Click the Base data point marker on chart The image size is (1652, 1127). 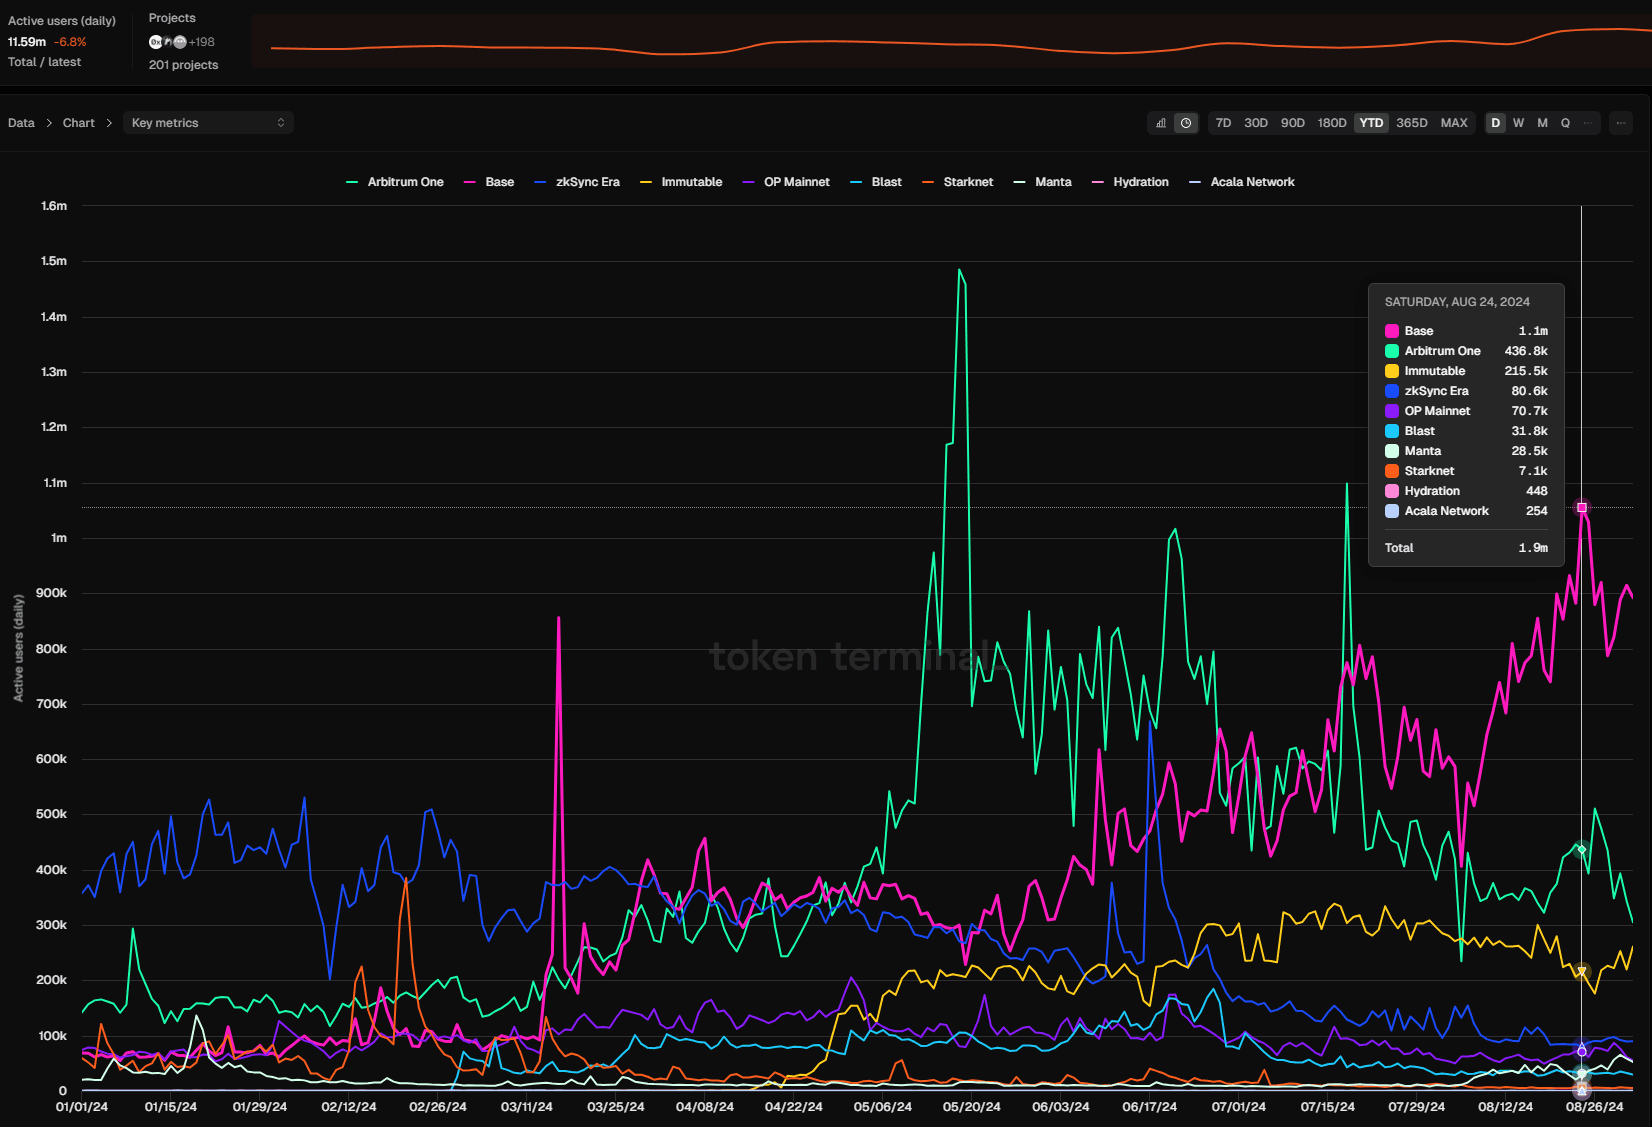1581,508
